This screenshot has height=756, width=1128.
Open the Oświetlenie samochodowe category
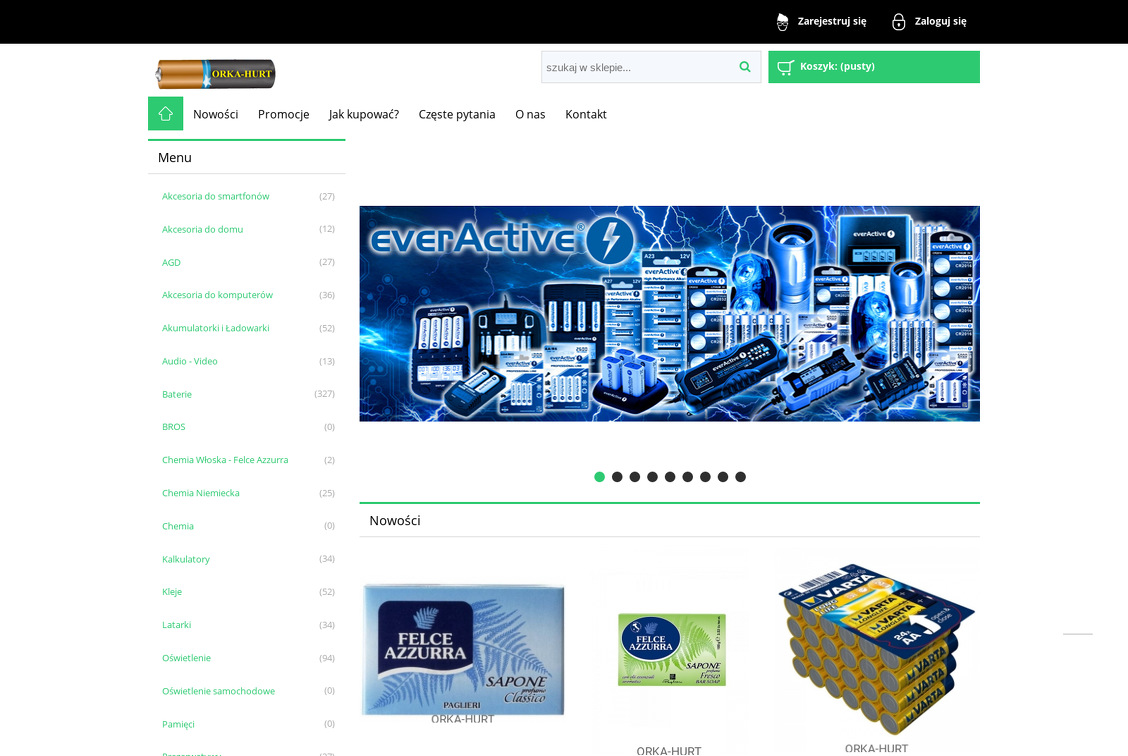click(218, 691)
